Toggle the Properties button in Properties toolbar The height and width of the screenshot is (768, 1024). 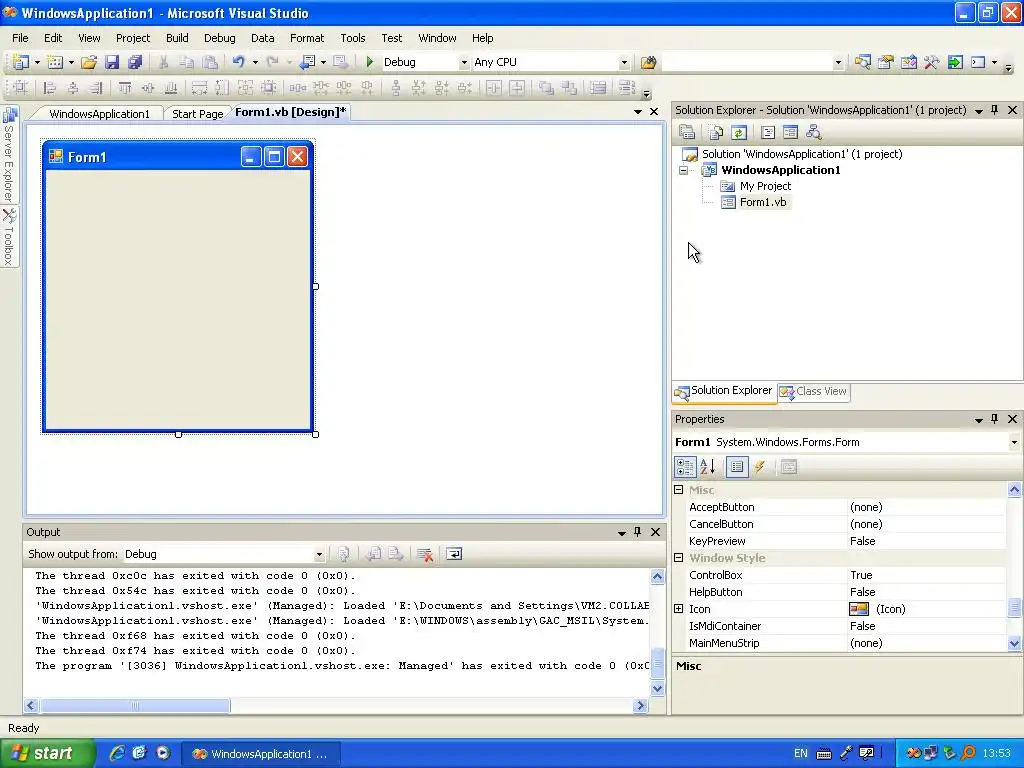pos(737,467)
